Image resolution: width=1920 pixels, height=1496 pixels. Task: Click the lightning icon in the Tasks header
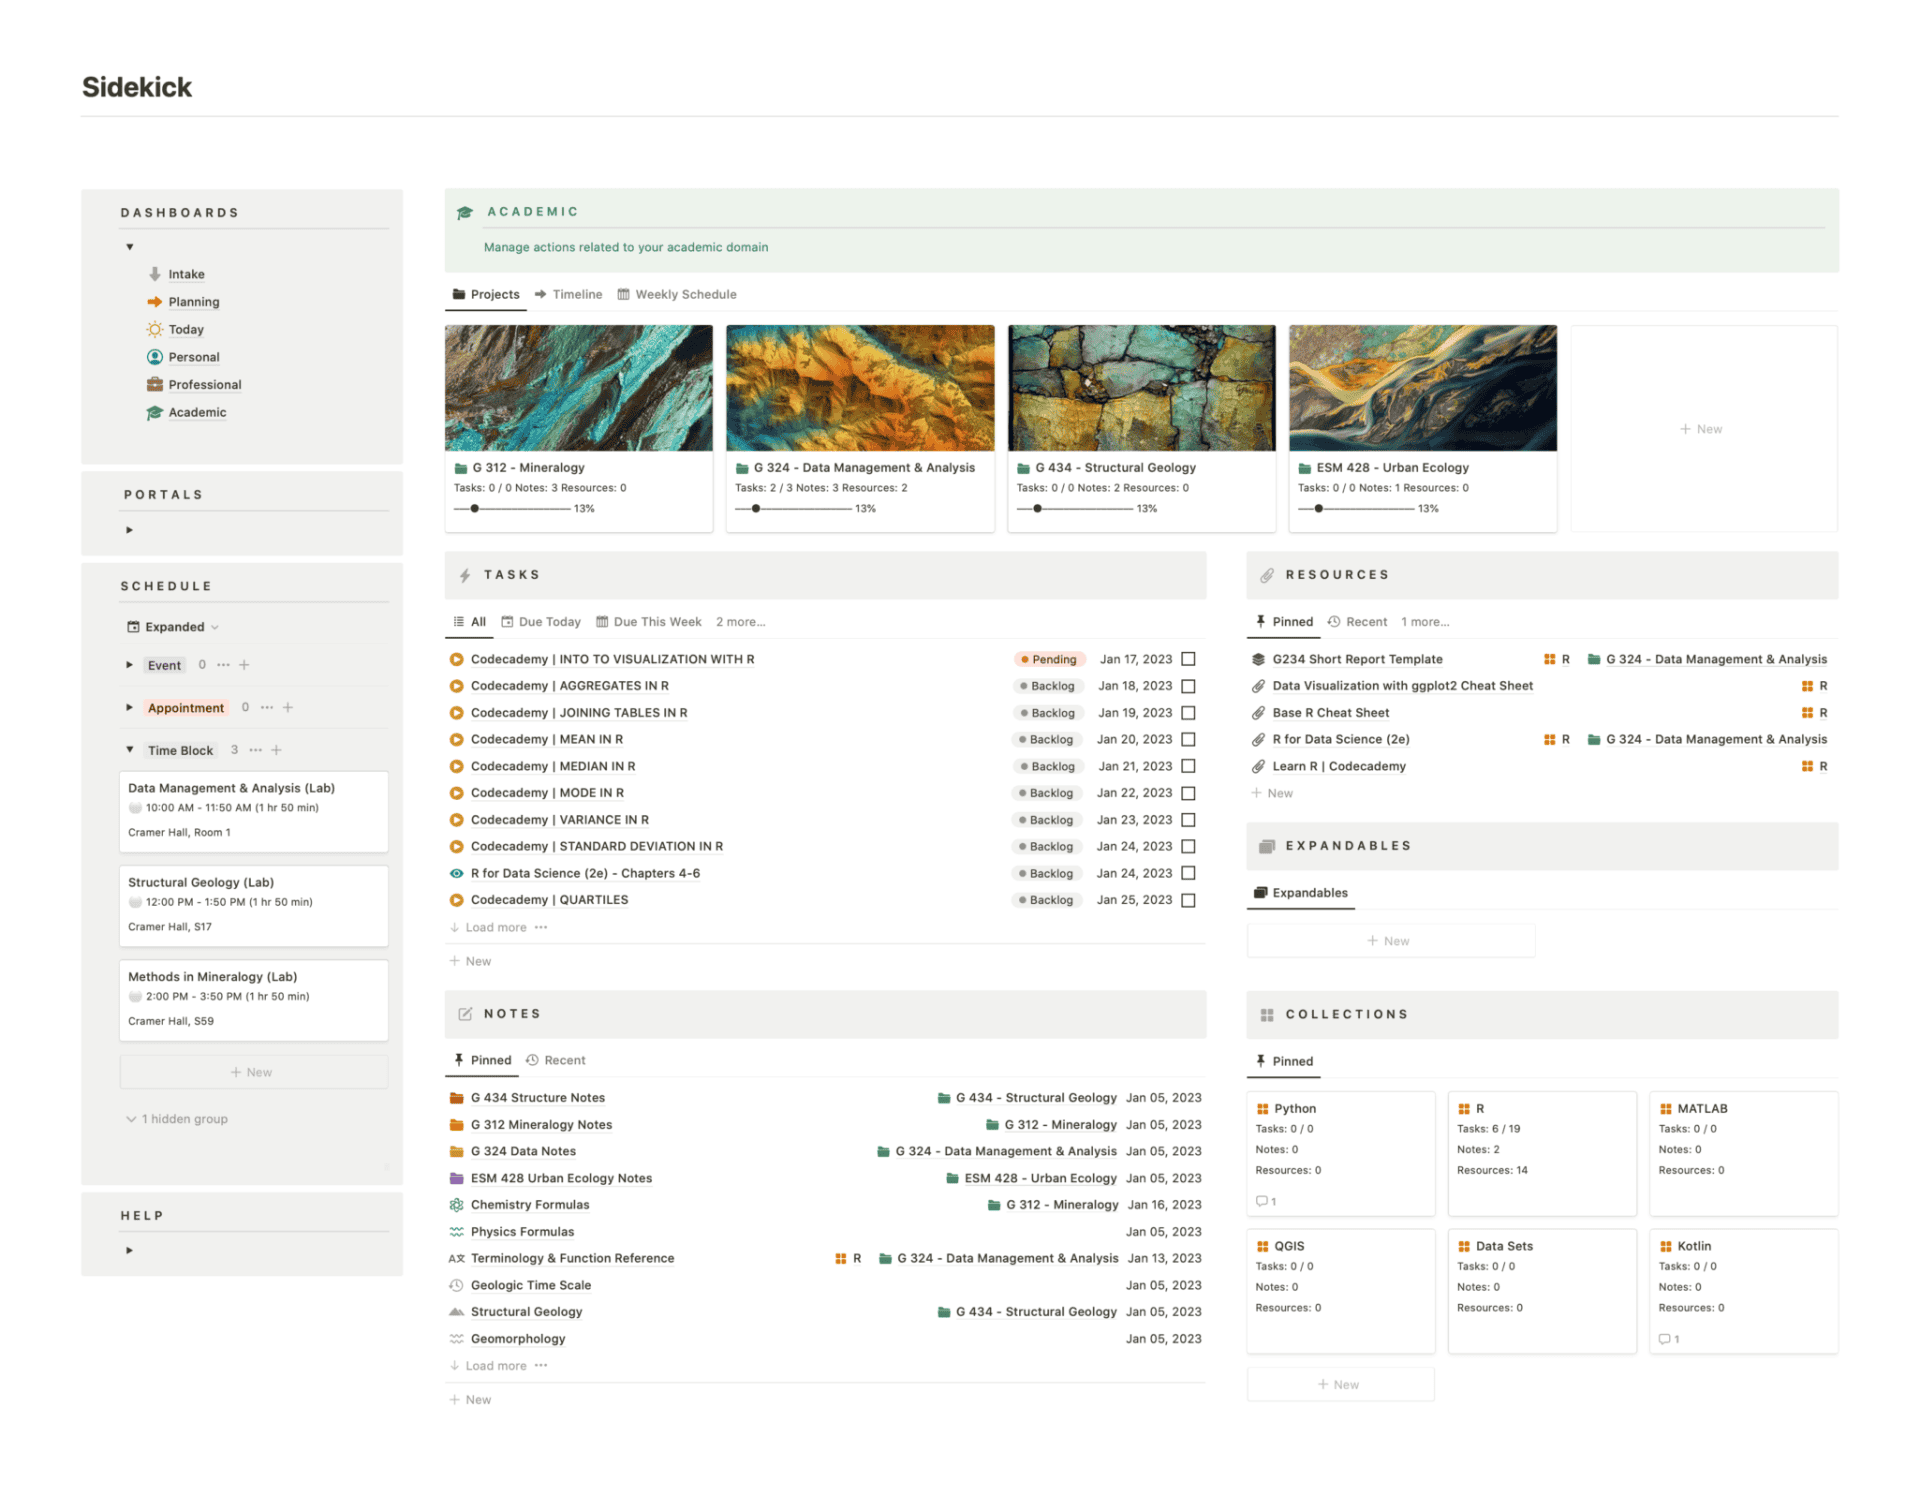466,575
